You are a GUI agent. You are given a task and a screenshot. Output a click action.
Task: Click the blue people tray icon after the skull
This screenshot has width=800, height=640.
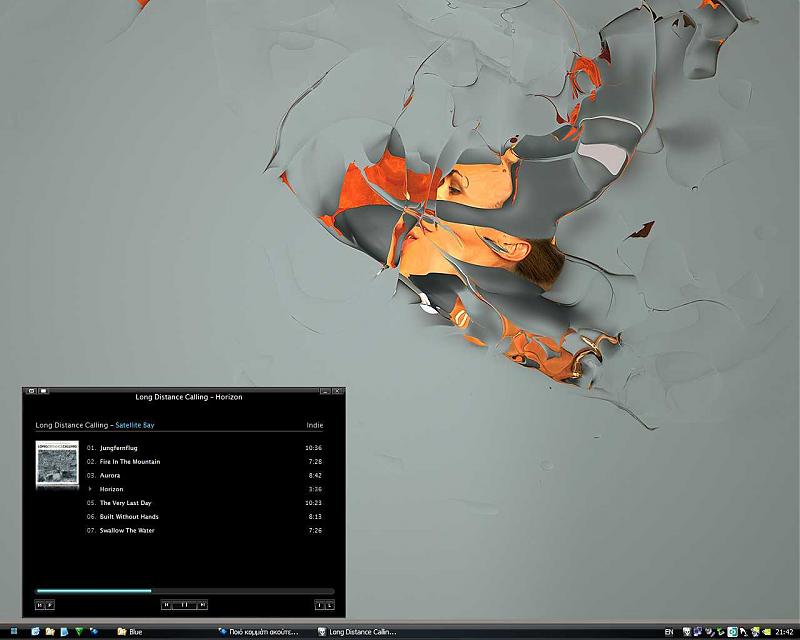[697, 632]
